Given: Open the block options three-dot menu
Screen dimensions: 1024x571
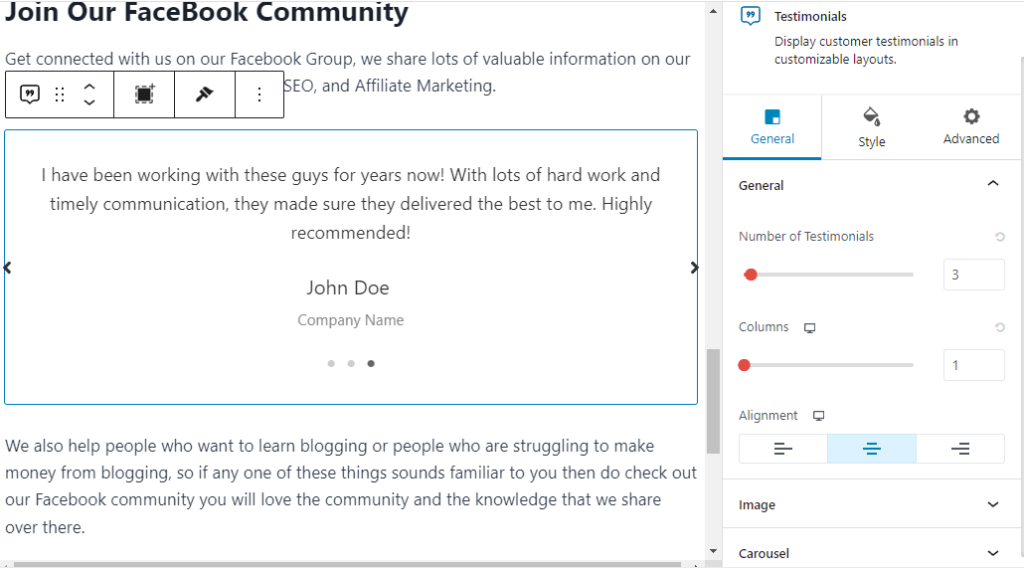Looking at the screenshot, I should point(259,95).
